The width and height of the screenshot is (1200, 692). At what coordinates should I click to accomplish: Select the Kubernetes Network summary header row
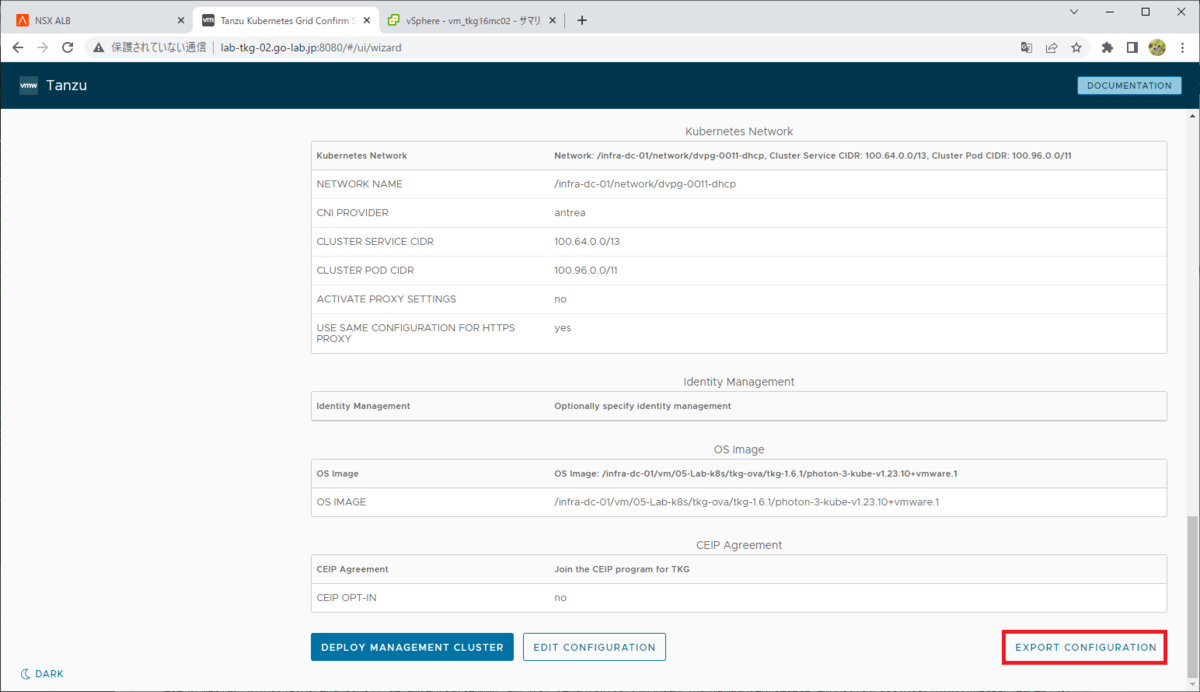click(739, 156)
